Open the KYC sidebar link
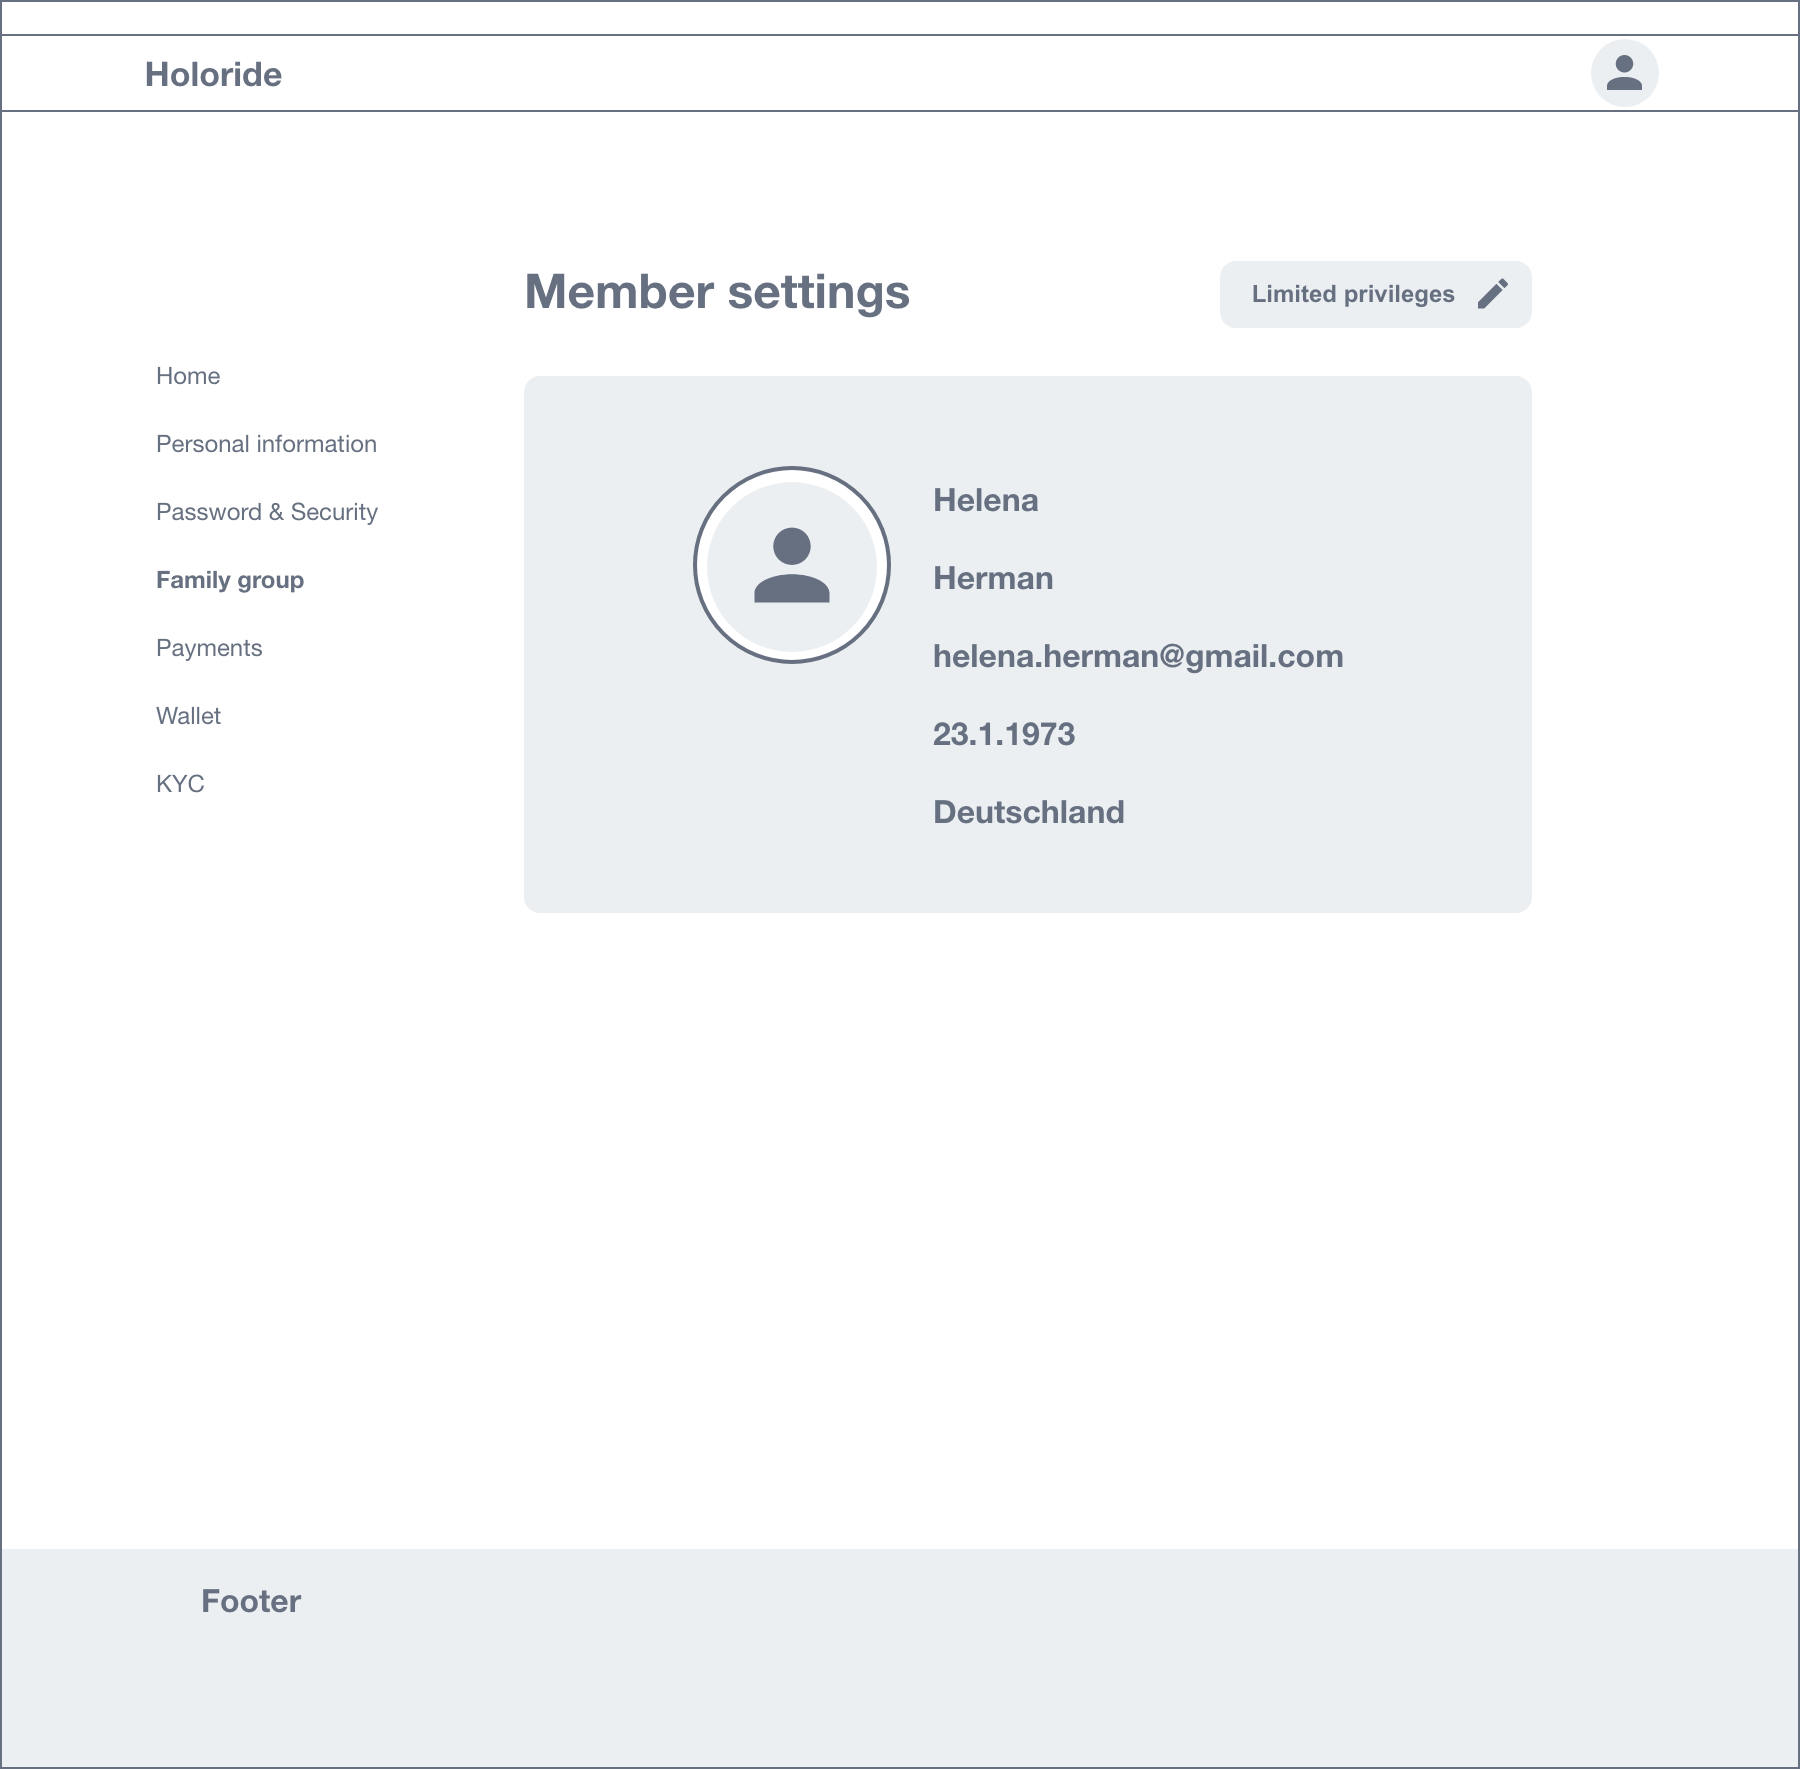This screenshot has height=1769, width=1800. [180, 784]
